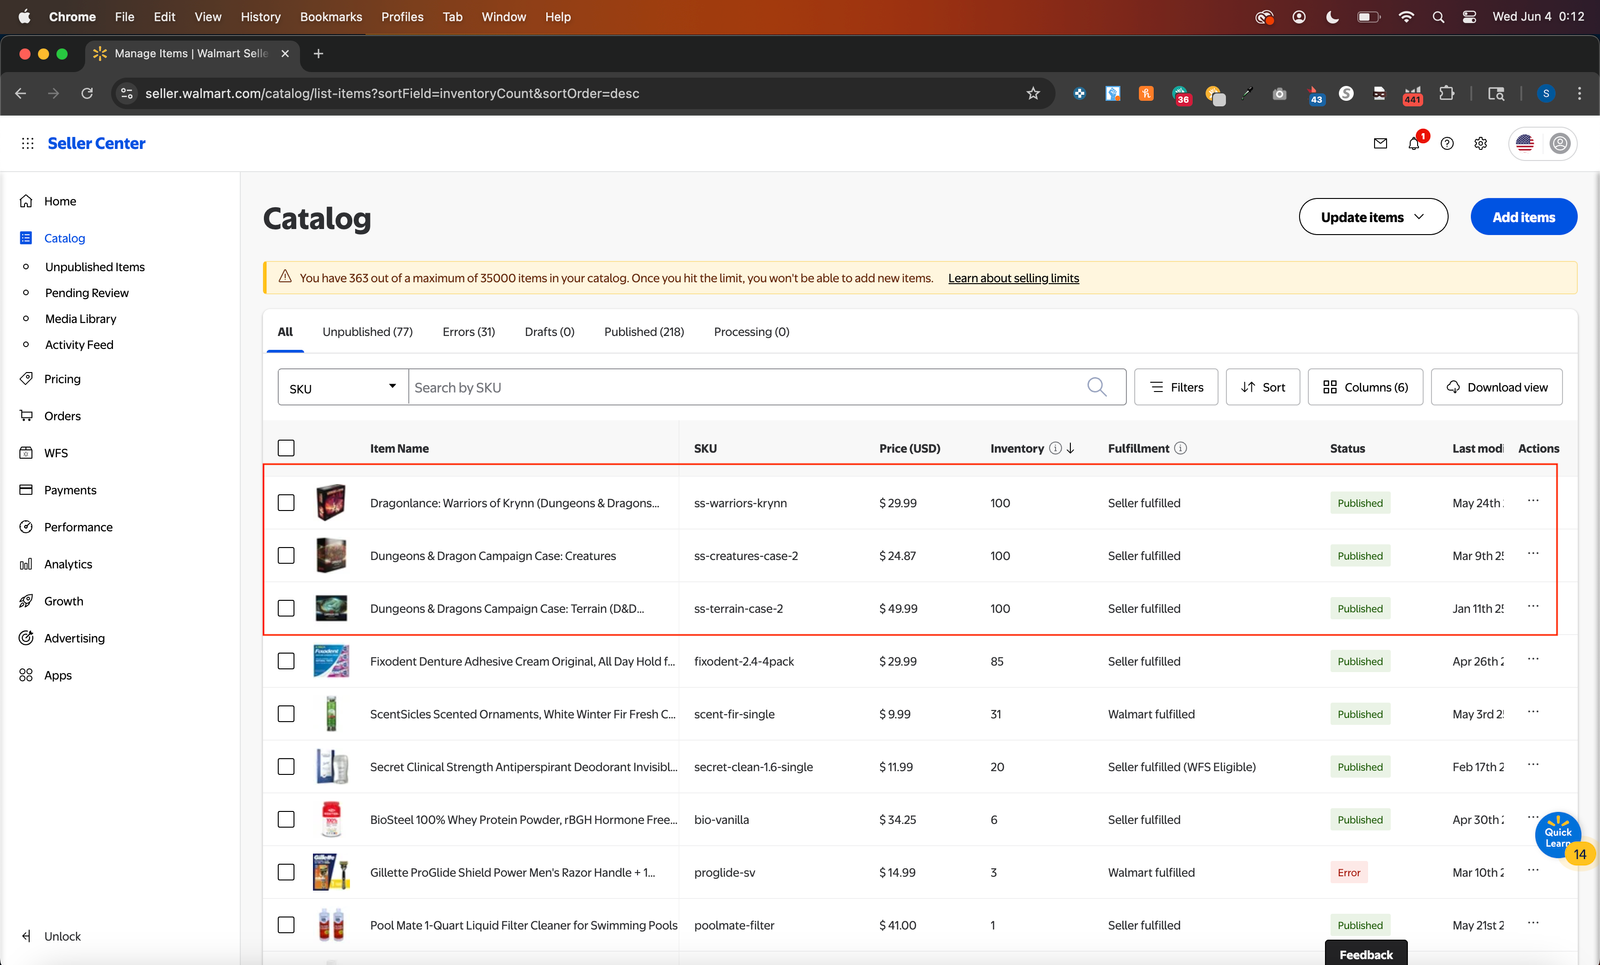1600x965 pixels.
Task: Check the Campaign Case: Creatures row
Action: coord(286,556)
